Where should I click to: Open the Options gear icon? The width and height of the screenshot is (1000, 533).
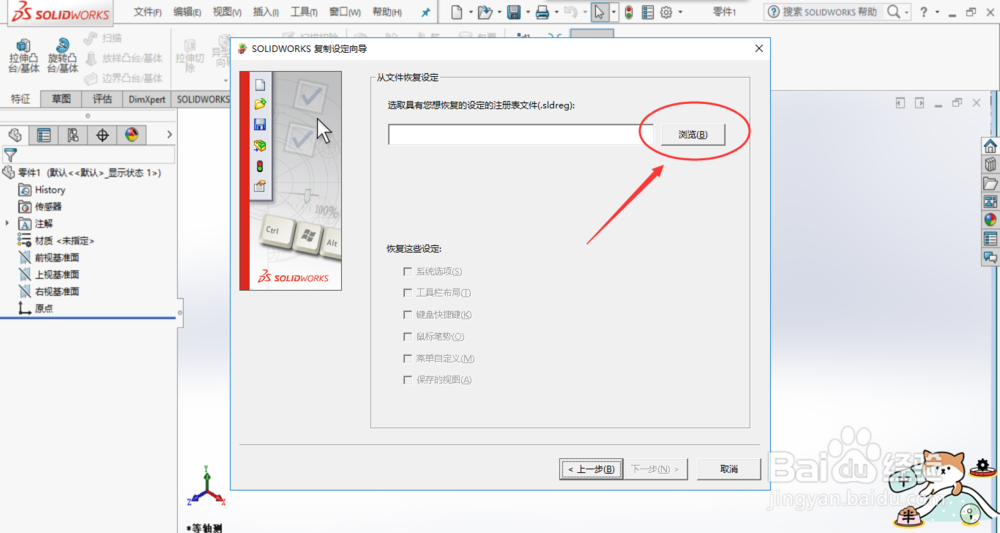pyautogui.click(x=666, y=12)
